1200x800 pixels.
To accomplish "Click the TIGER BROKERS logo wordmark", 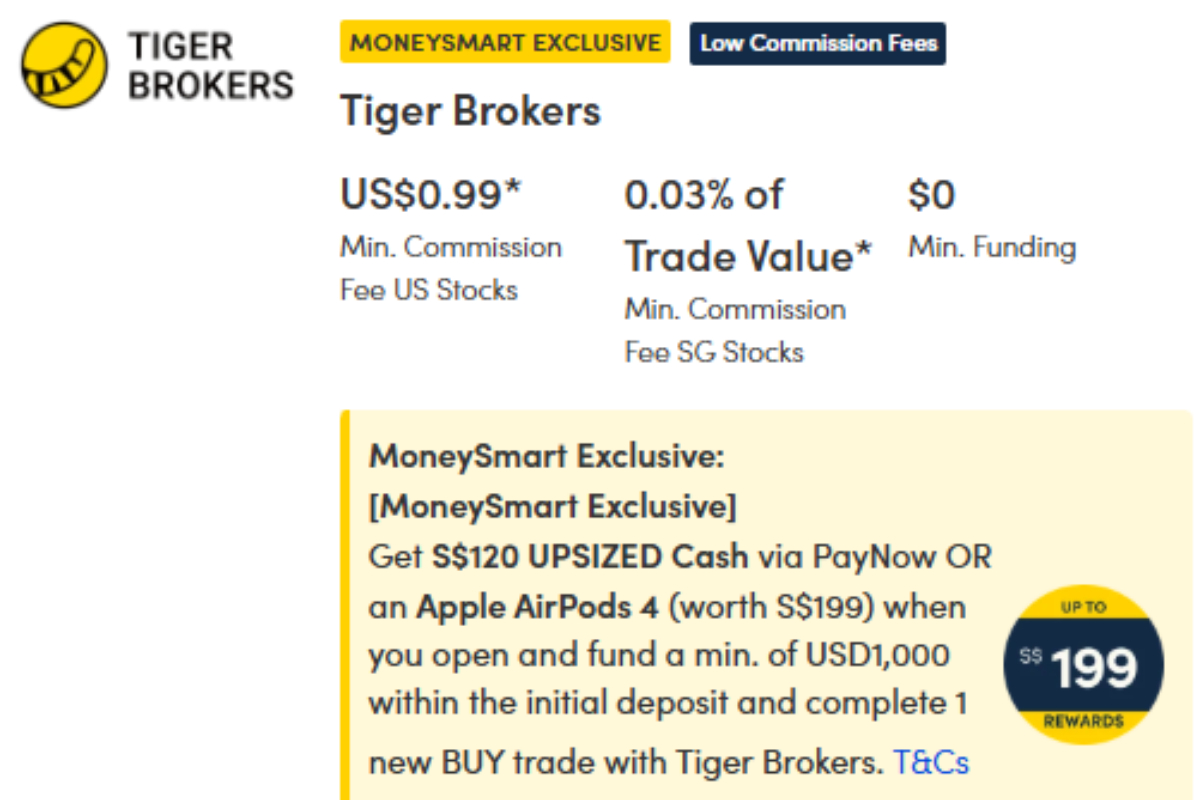I will click(210, 66).
